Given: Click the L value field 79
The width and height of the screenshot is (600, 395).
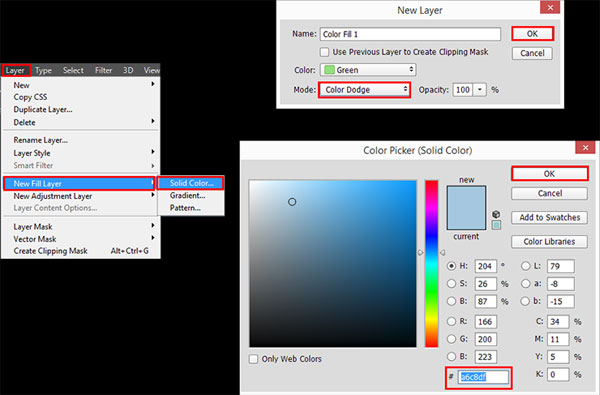Looking at the screenshot, I should [561, 266].
